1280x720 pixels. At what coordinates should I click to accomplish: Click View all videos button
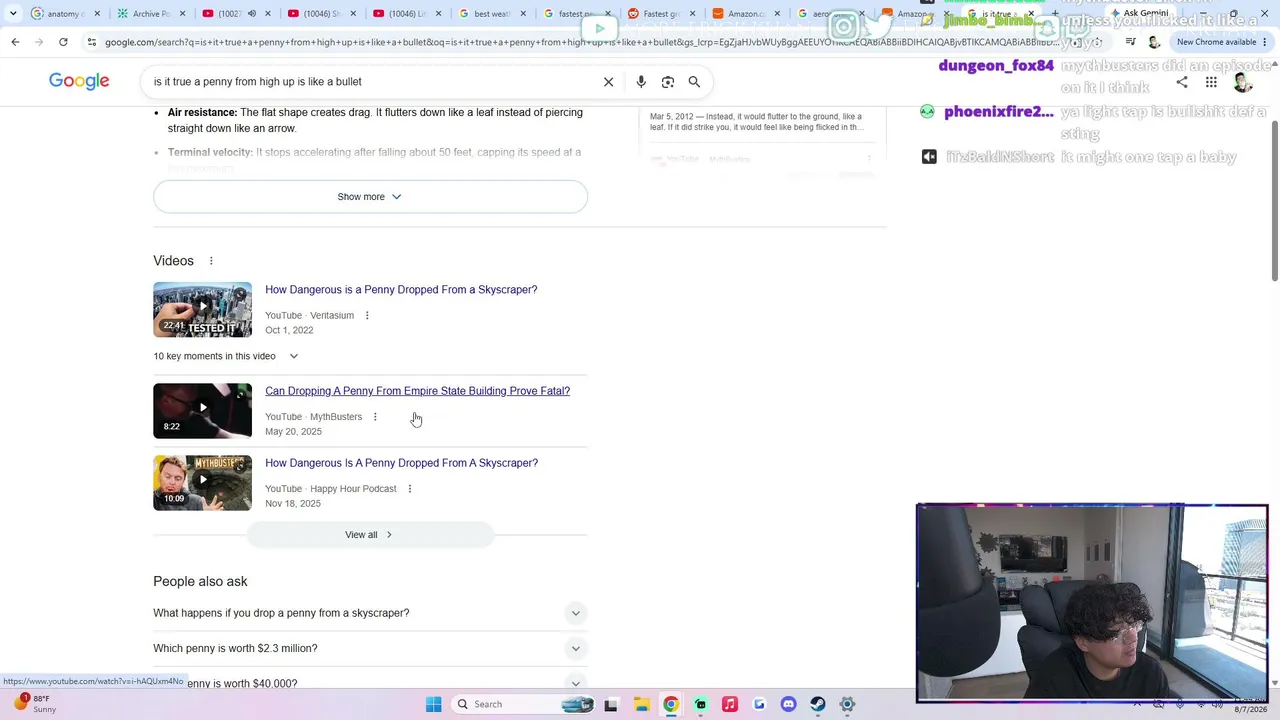(x=370, y=535)
